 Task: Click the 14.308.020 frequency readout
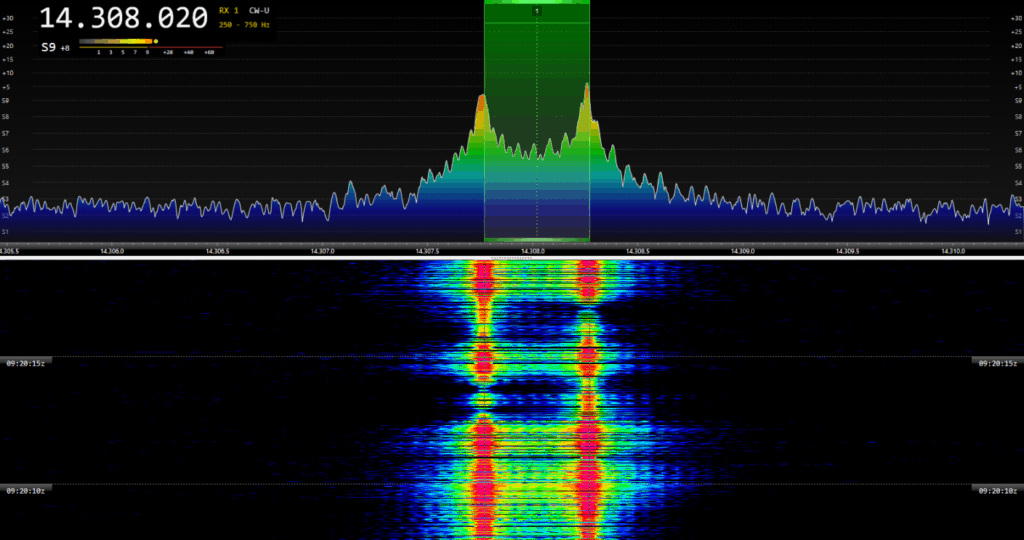[x=123, y=18]
